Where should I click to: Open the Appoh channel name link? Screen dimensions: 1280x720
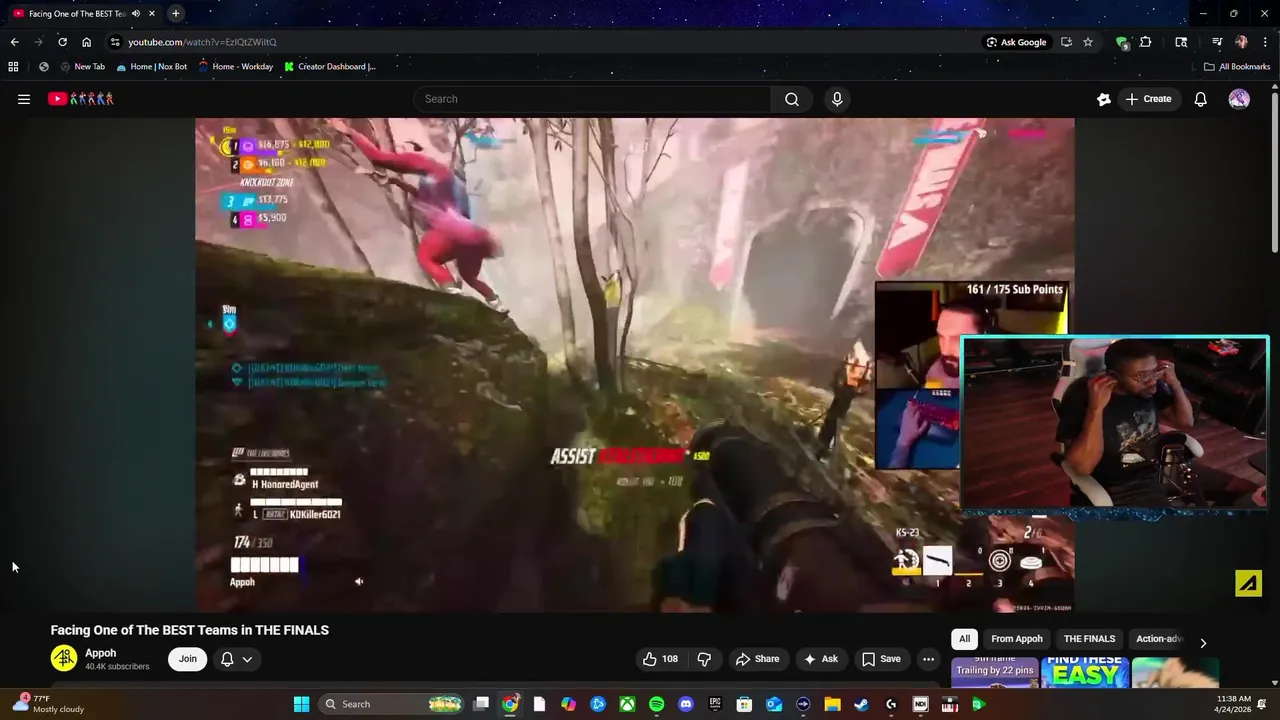[100, 653]
